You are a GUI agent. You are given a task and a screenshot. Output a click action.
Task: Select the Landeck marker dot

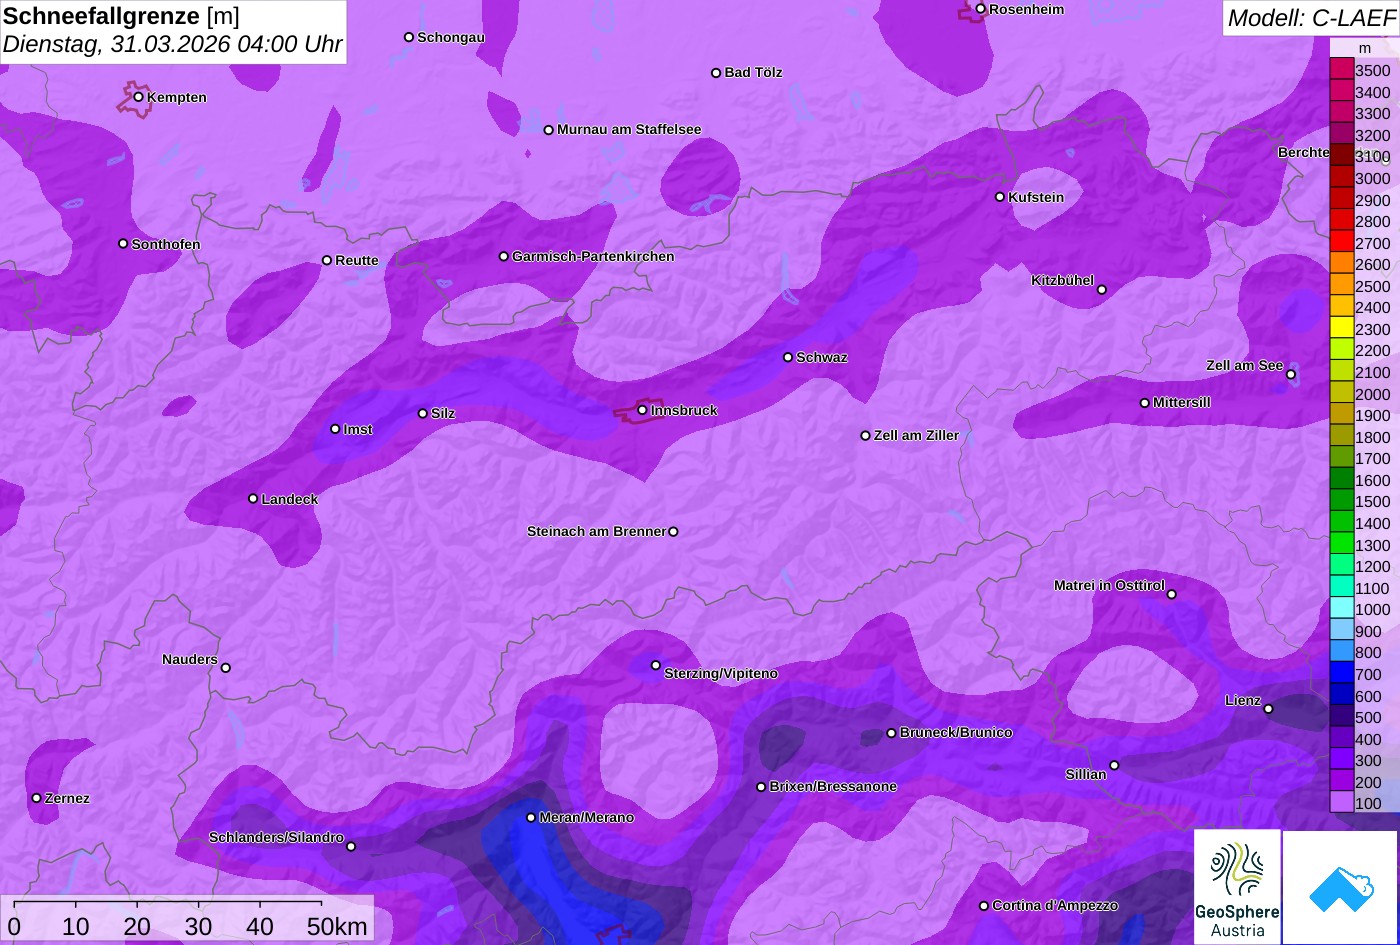point(253,499)
